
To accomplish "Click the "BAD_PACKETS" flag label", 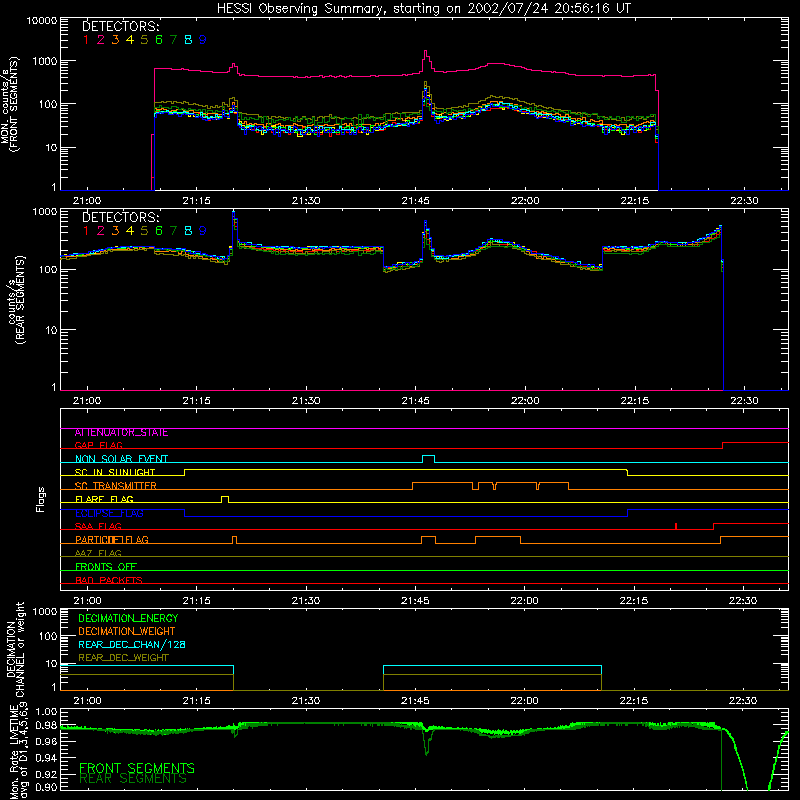I will pyautogui.click(x=109, y=580).
